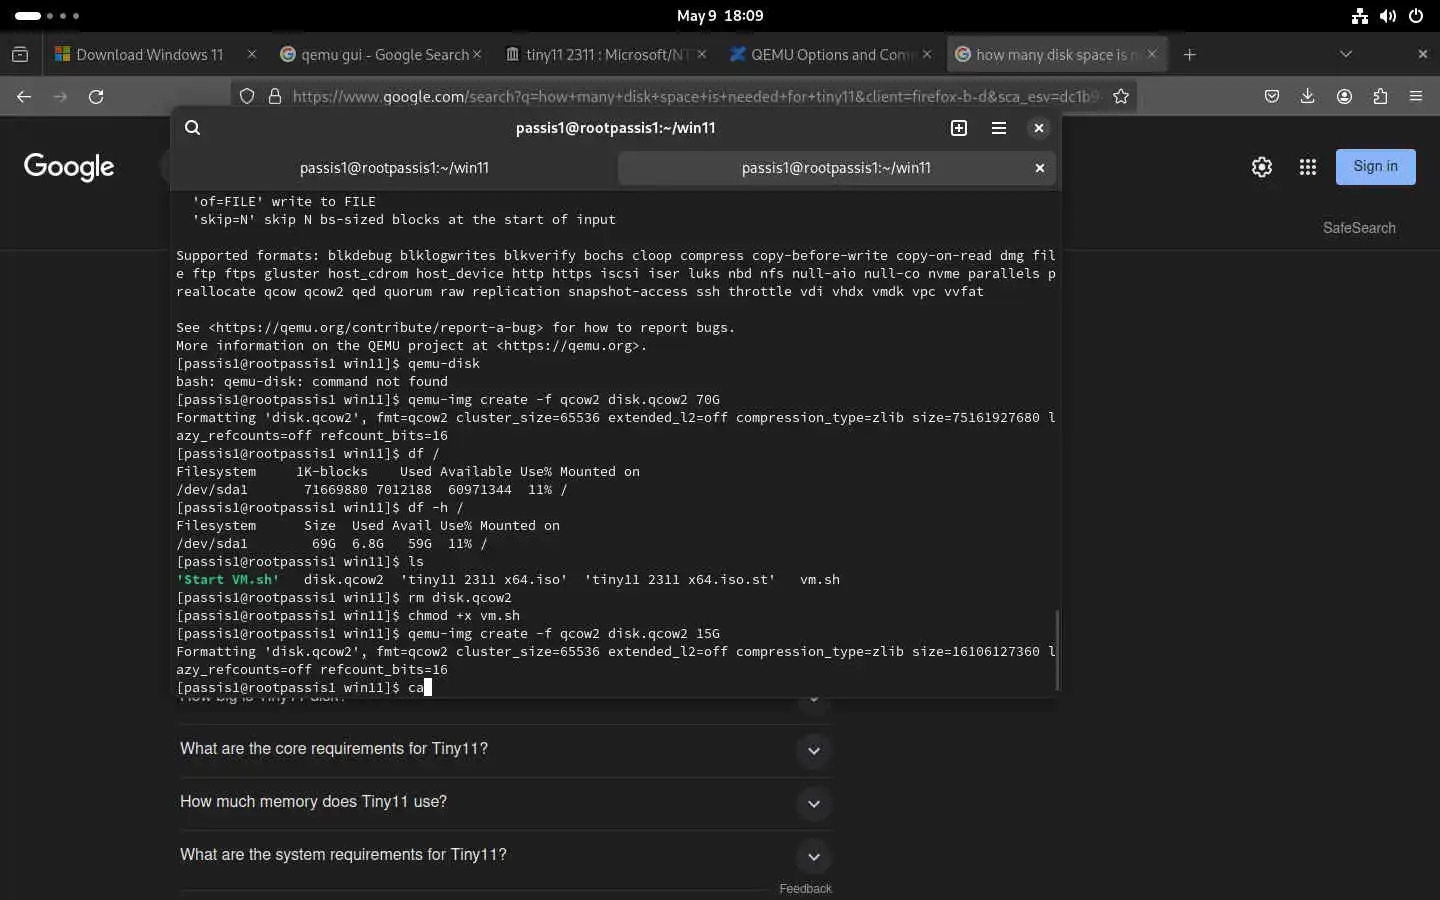Click the terminal scrollbar
Screen dimensions: 1440x900
click(x=1056, y=649)
